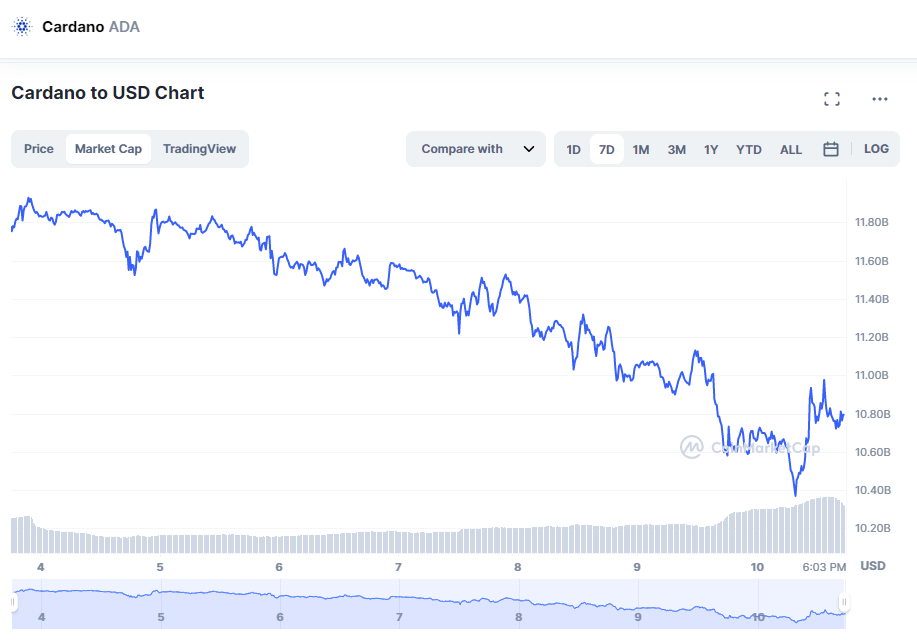Image resolution: width=917 pixels, height=640 pixels.
Task: Click the 11.00B axis label
Action: tap(871, 375)
